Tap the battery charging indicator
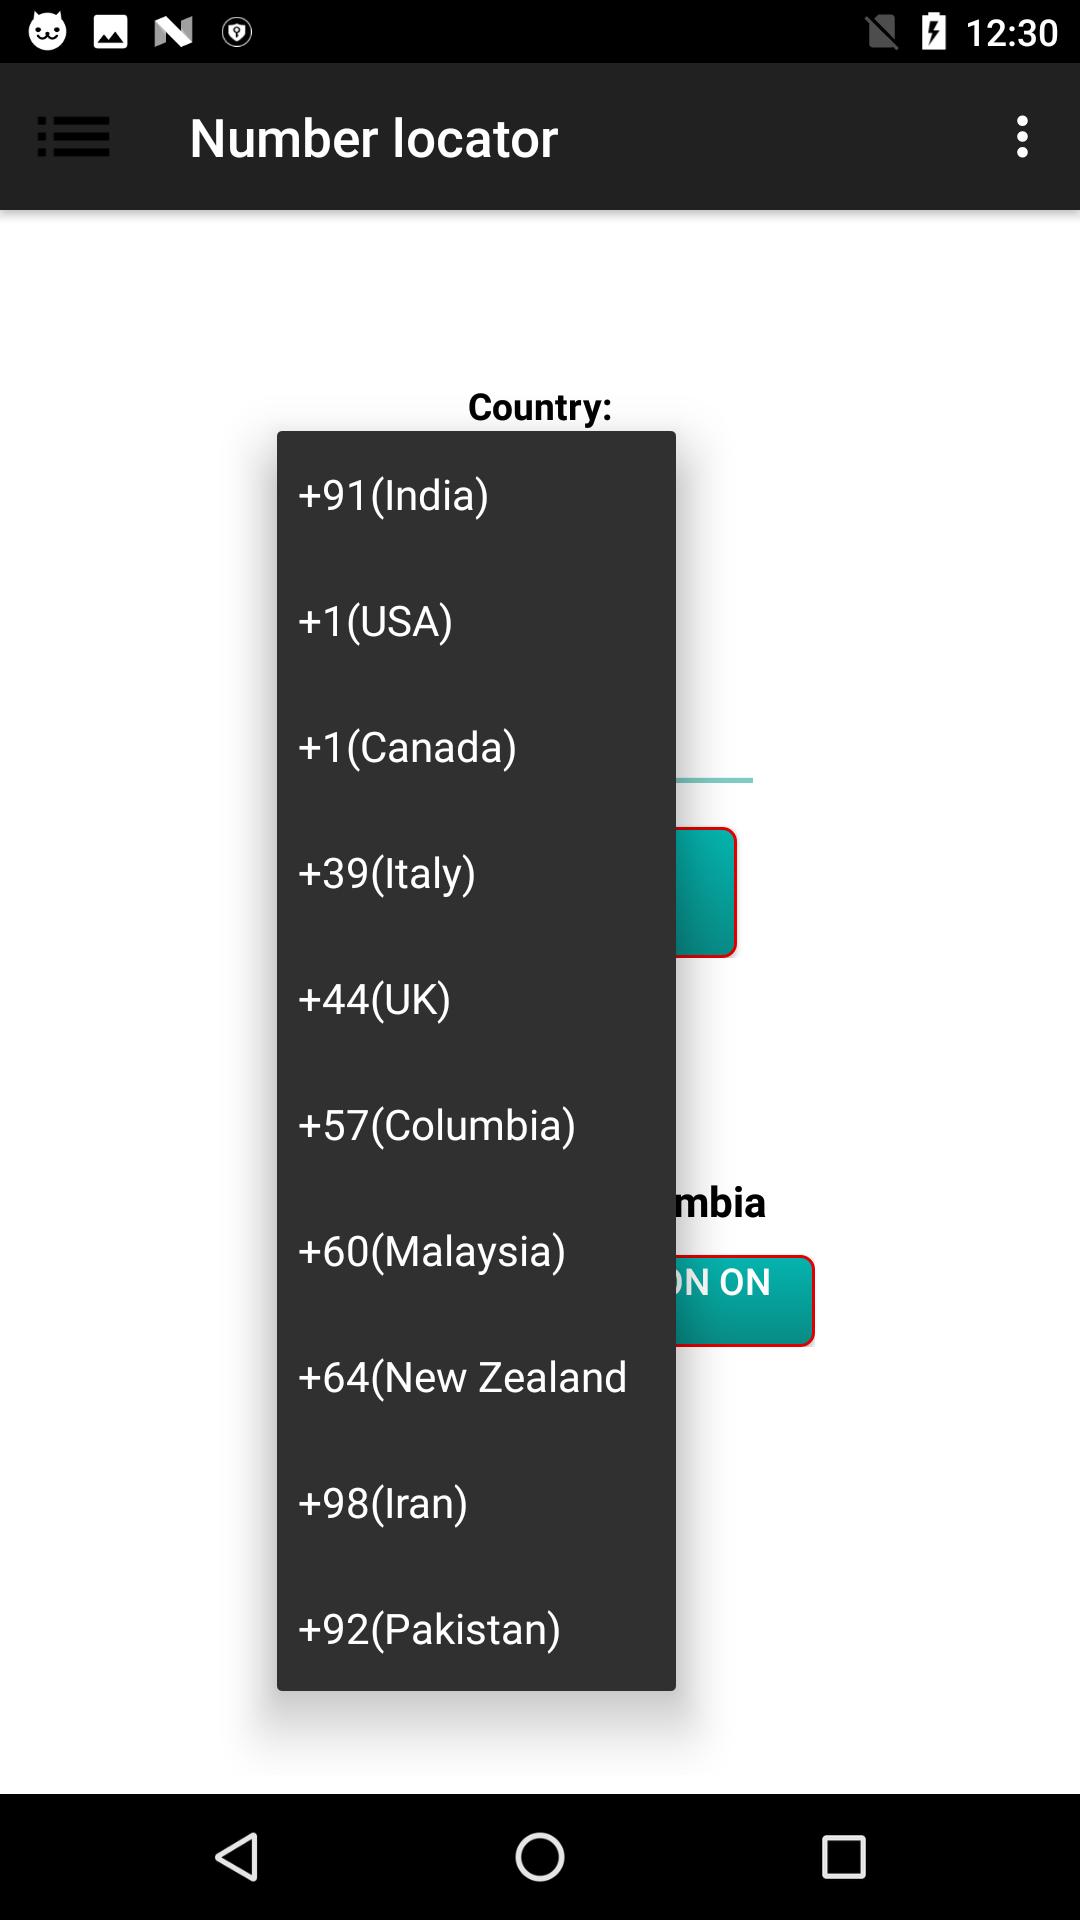 pos(933,30)
